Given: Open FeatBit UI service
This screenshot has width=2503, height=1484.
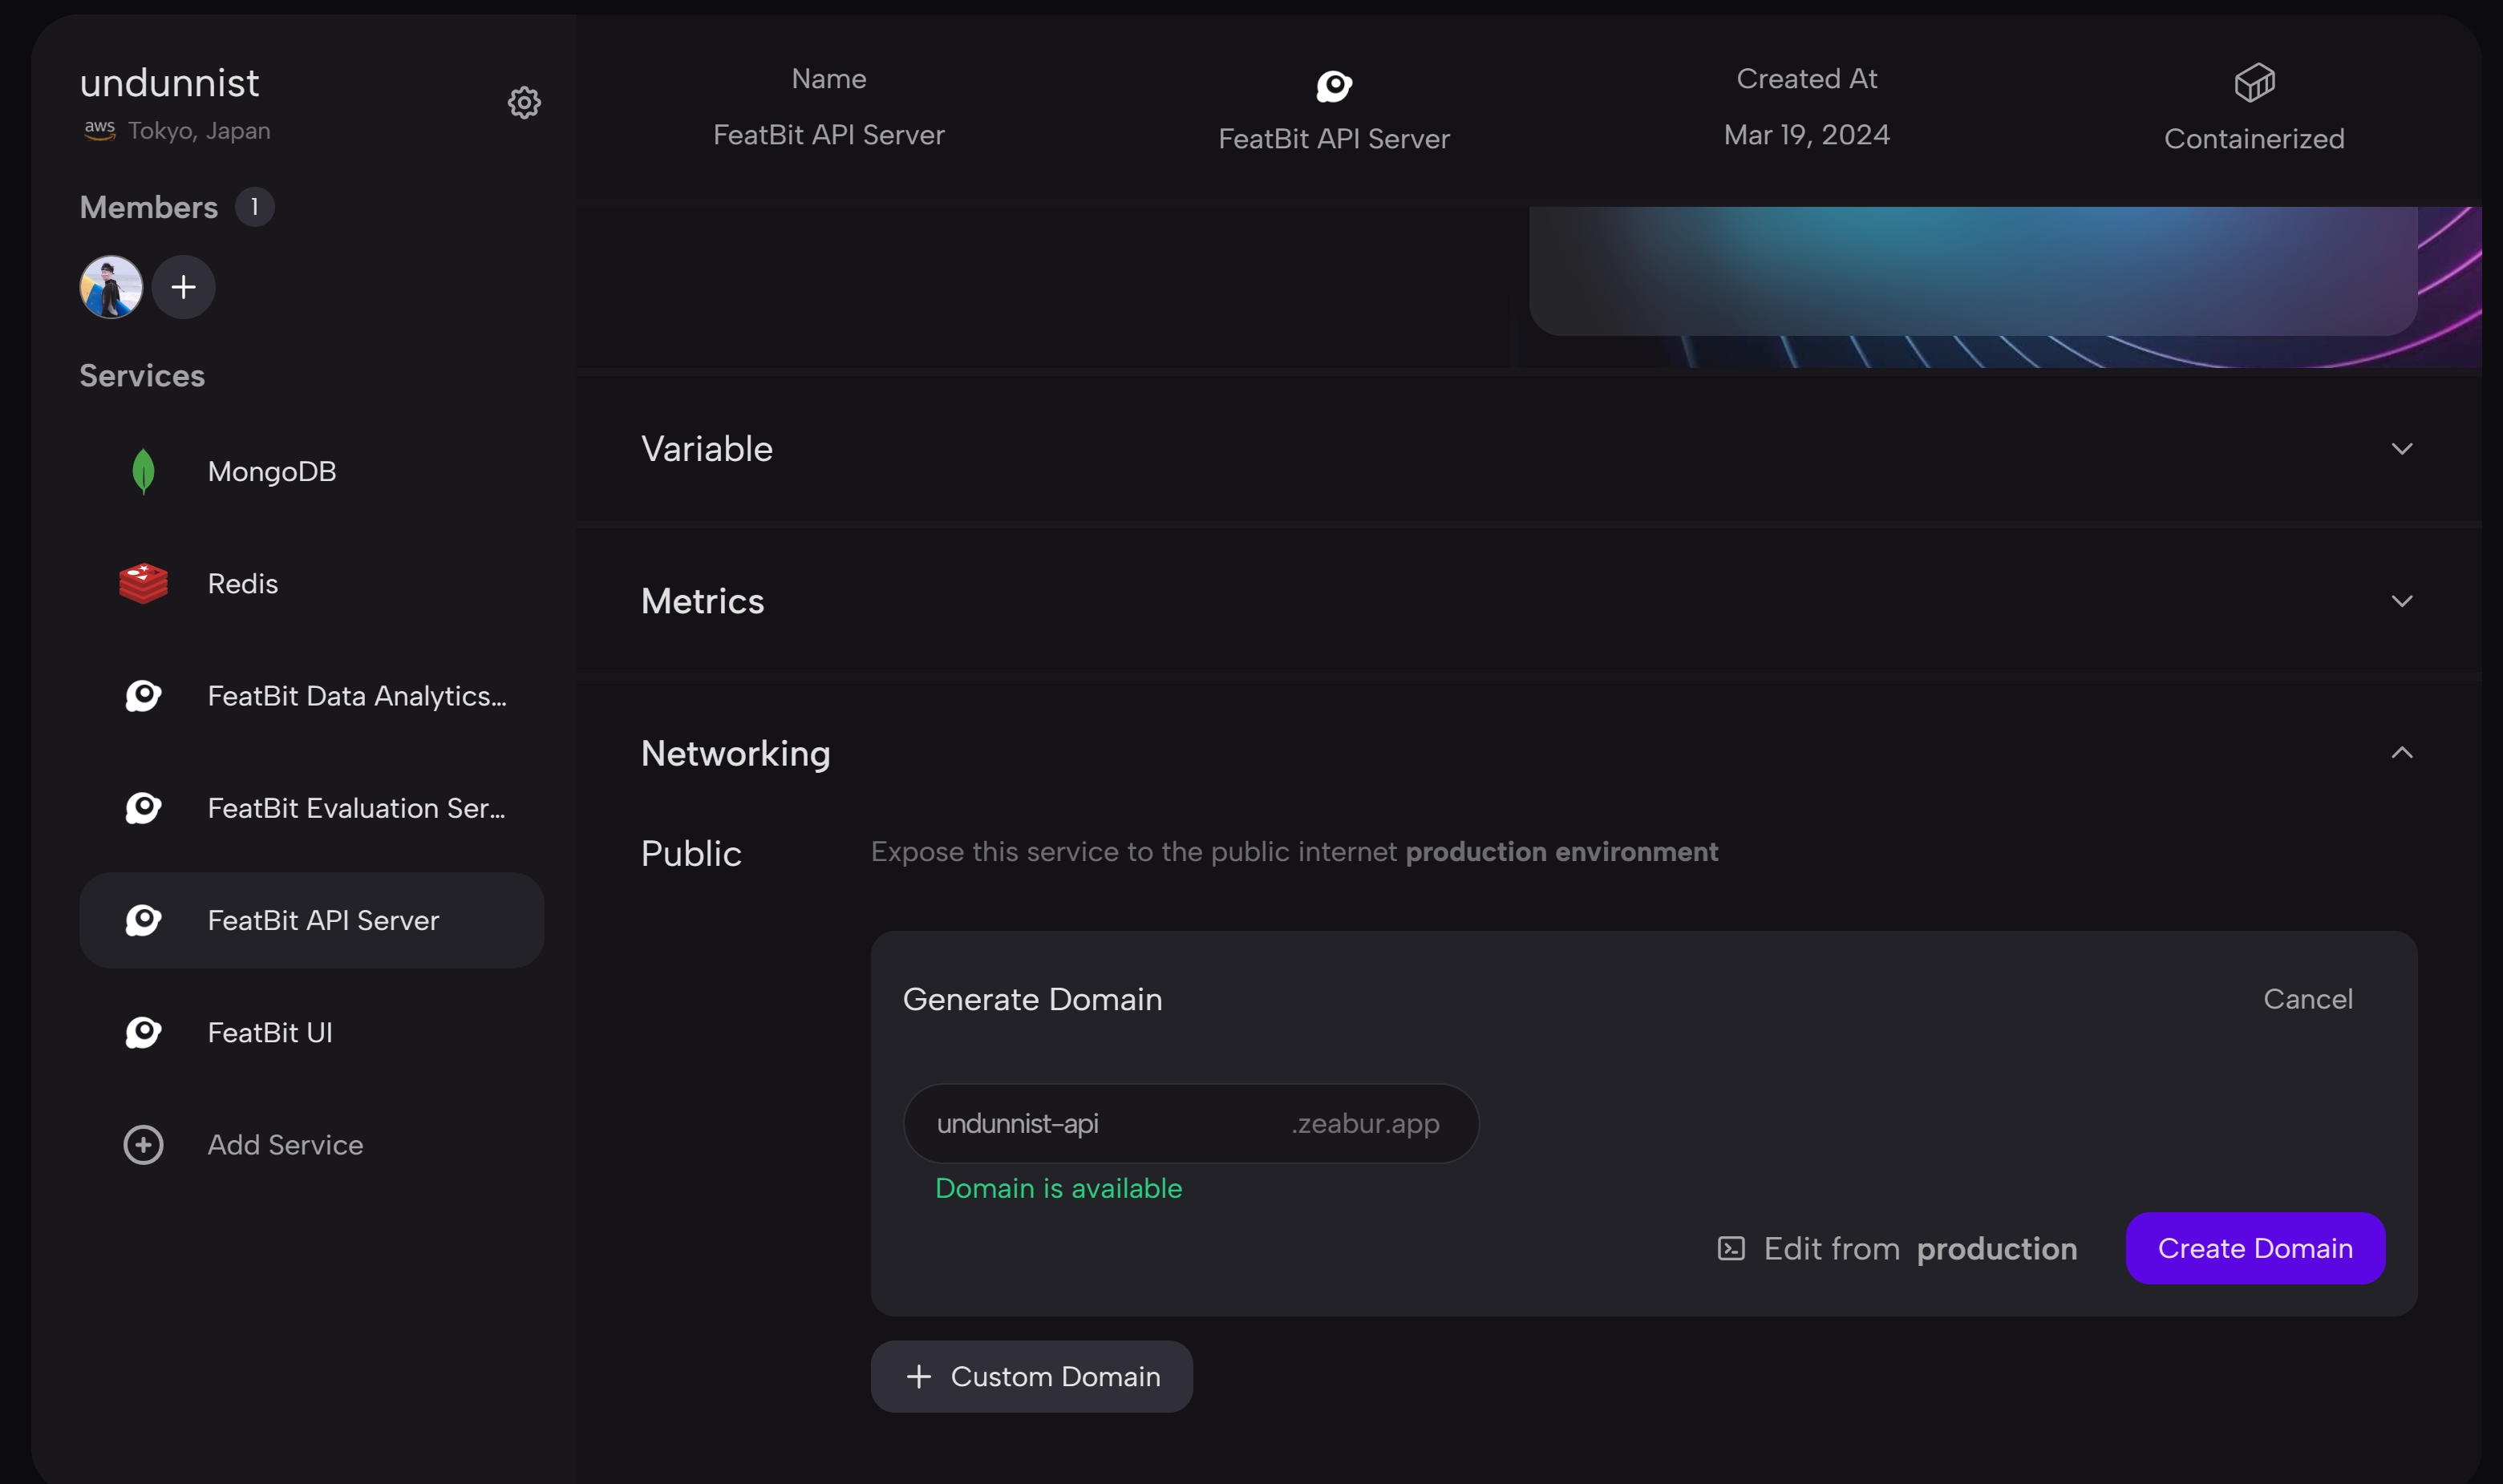Looking at the screenshot, I should click(x=311, y=1032).
